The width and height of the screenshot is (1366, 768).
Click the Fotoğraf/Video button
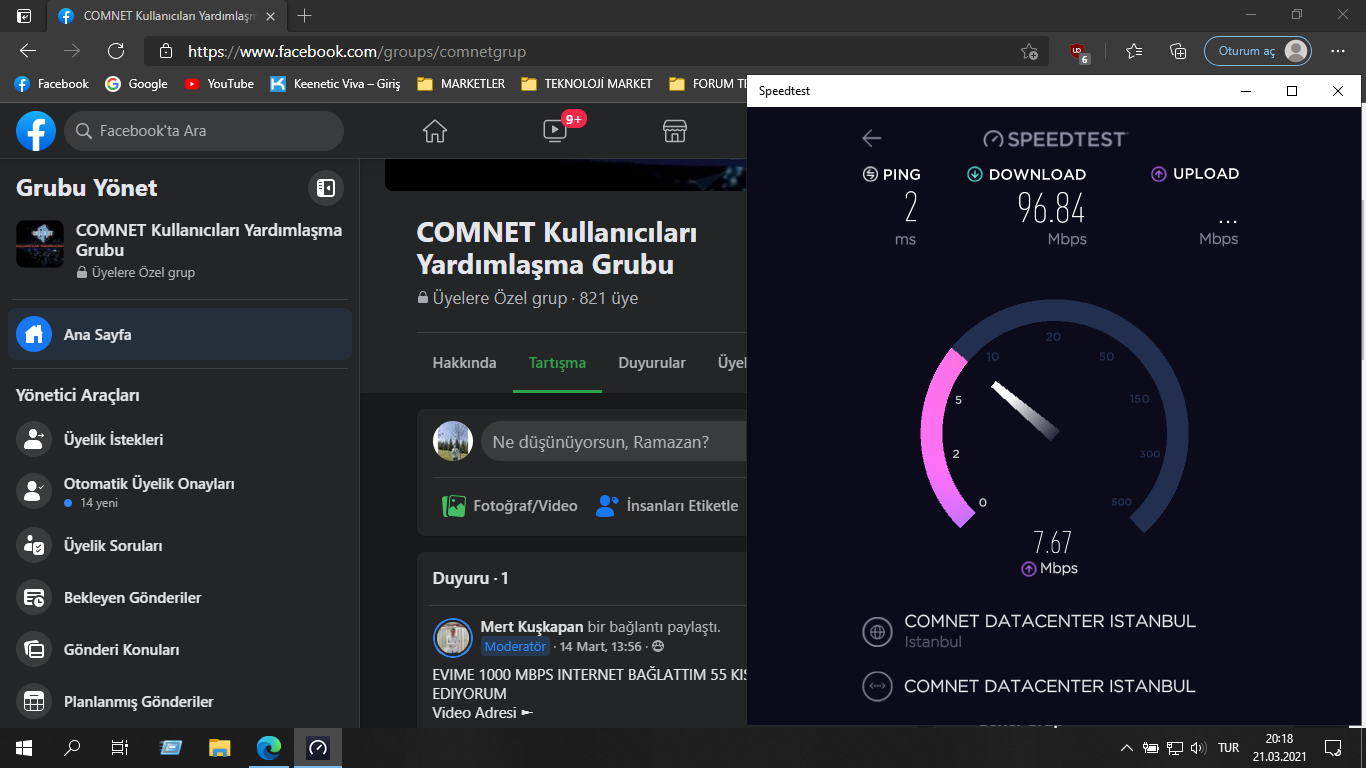[510, 506]
